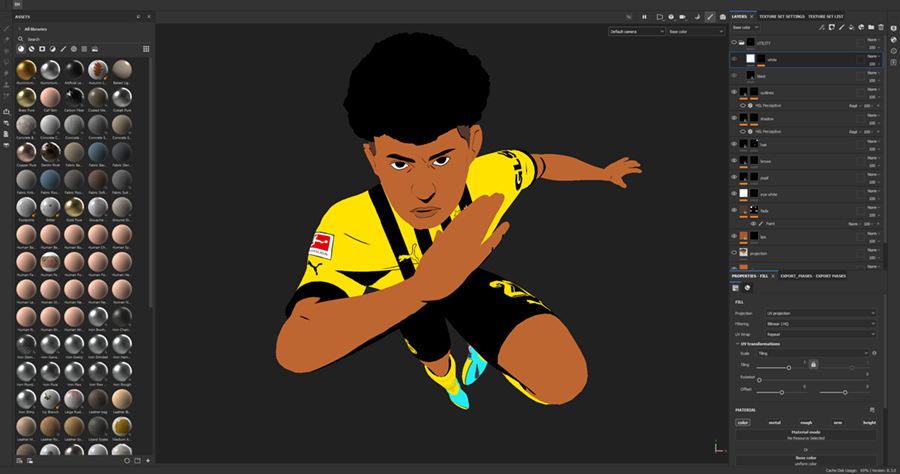Open the Default camera dropdown
The height and width of the screenshot is (474, 900).
pos(637,32)
